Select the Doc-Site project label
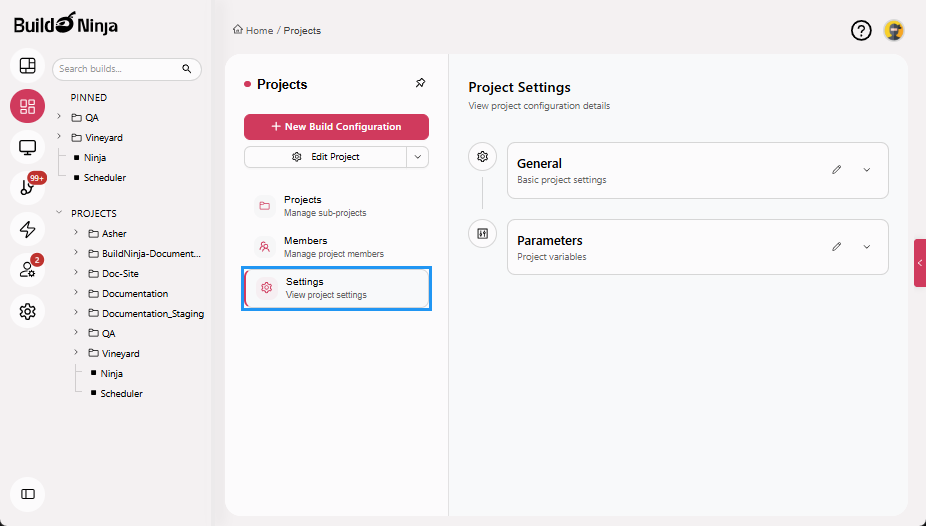926x526 pixels. [x=120, y=274]
